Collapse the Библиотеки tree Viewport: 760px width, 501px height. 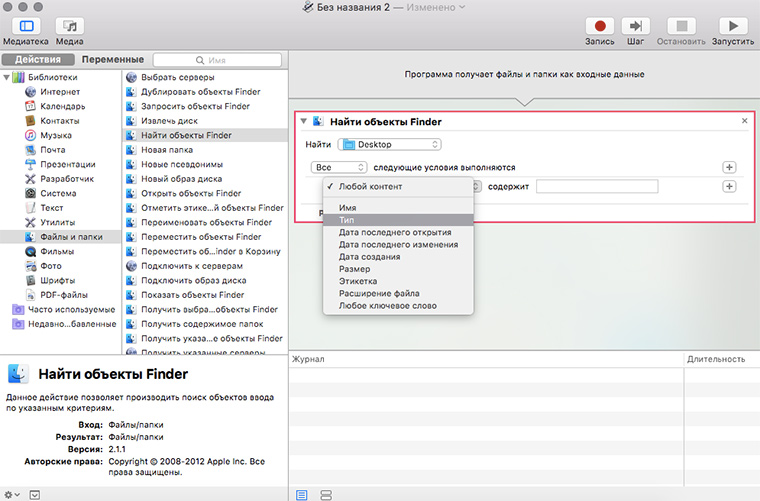(6, 78)
